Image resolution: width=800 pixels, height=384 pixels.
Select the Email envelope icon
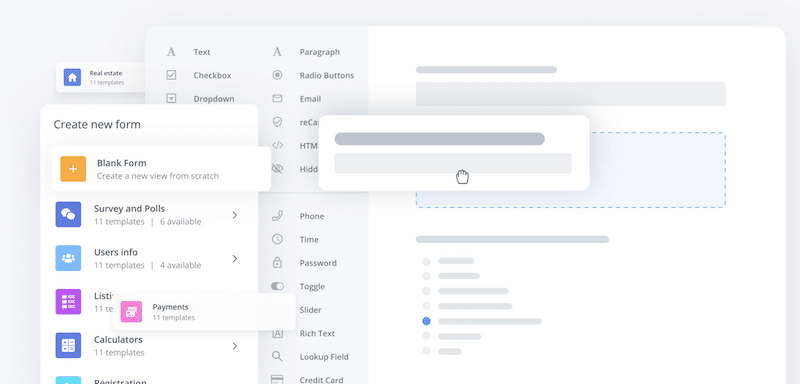point(277,99)
